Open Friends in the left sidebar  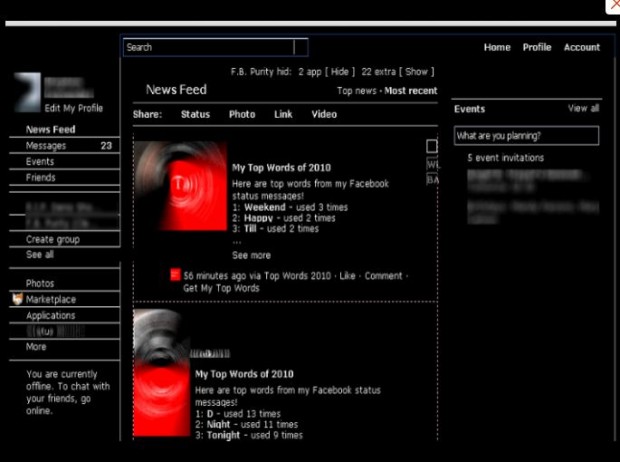point(41,178)
